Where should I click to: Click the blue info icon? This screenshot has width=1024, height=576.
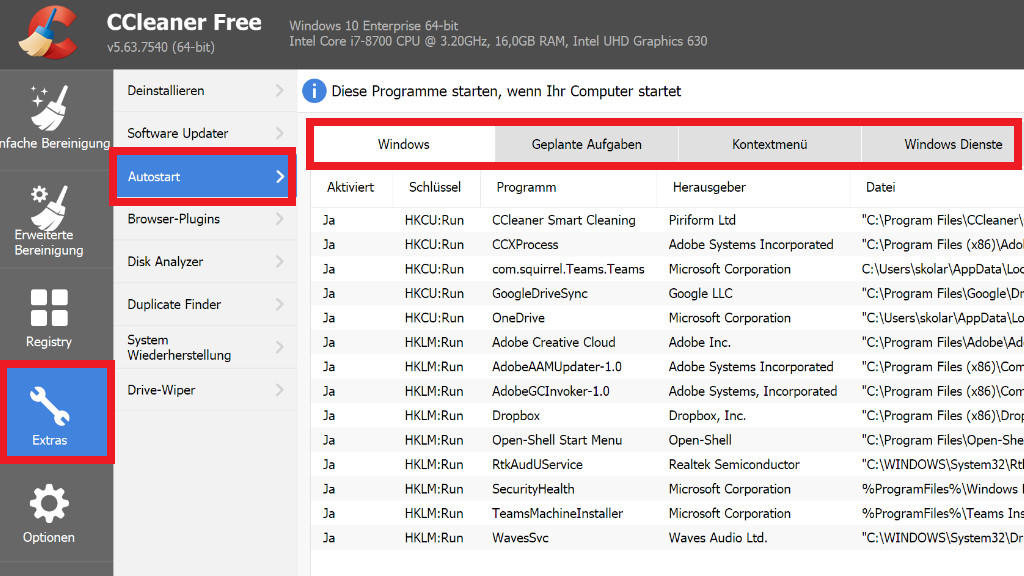[314, 91]
